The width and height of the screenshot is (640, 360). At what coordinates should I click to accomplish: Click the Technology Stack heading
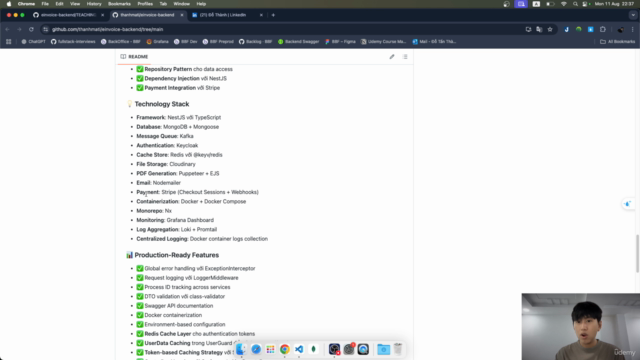(162, 104)
